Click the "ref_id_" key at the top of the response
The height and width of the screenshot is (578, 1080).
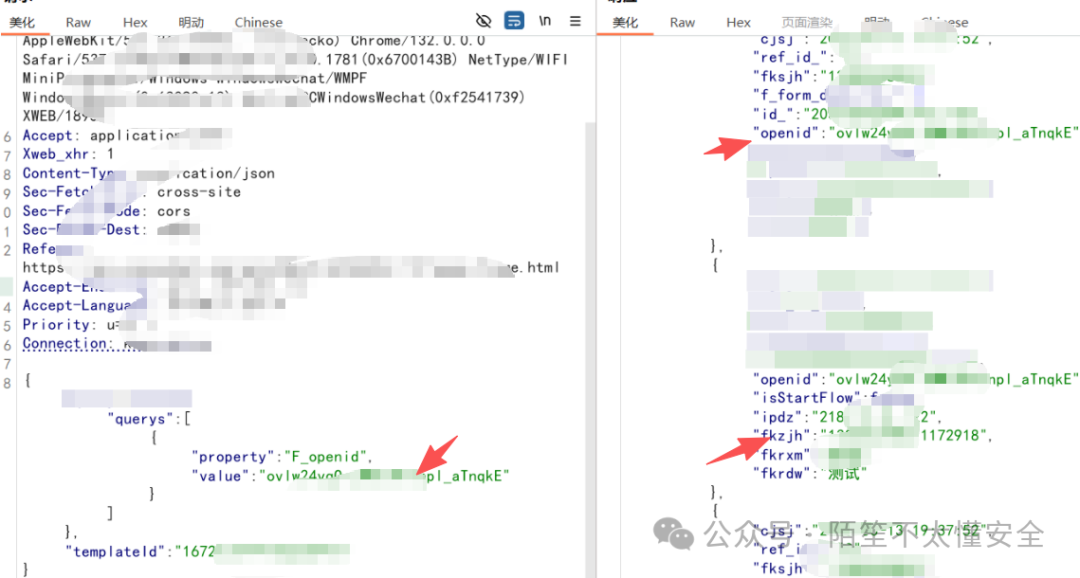[790, 58]
